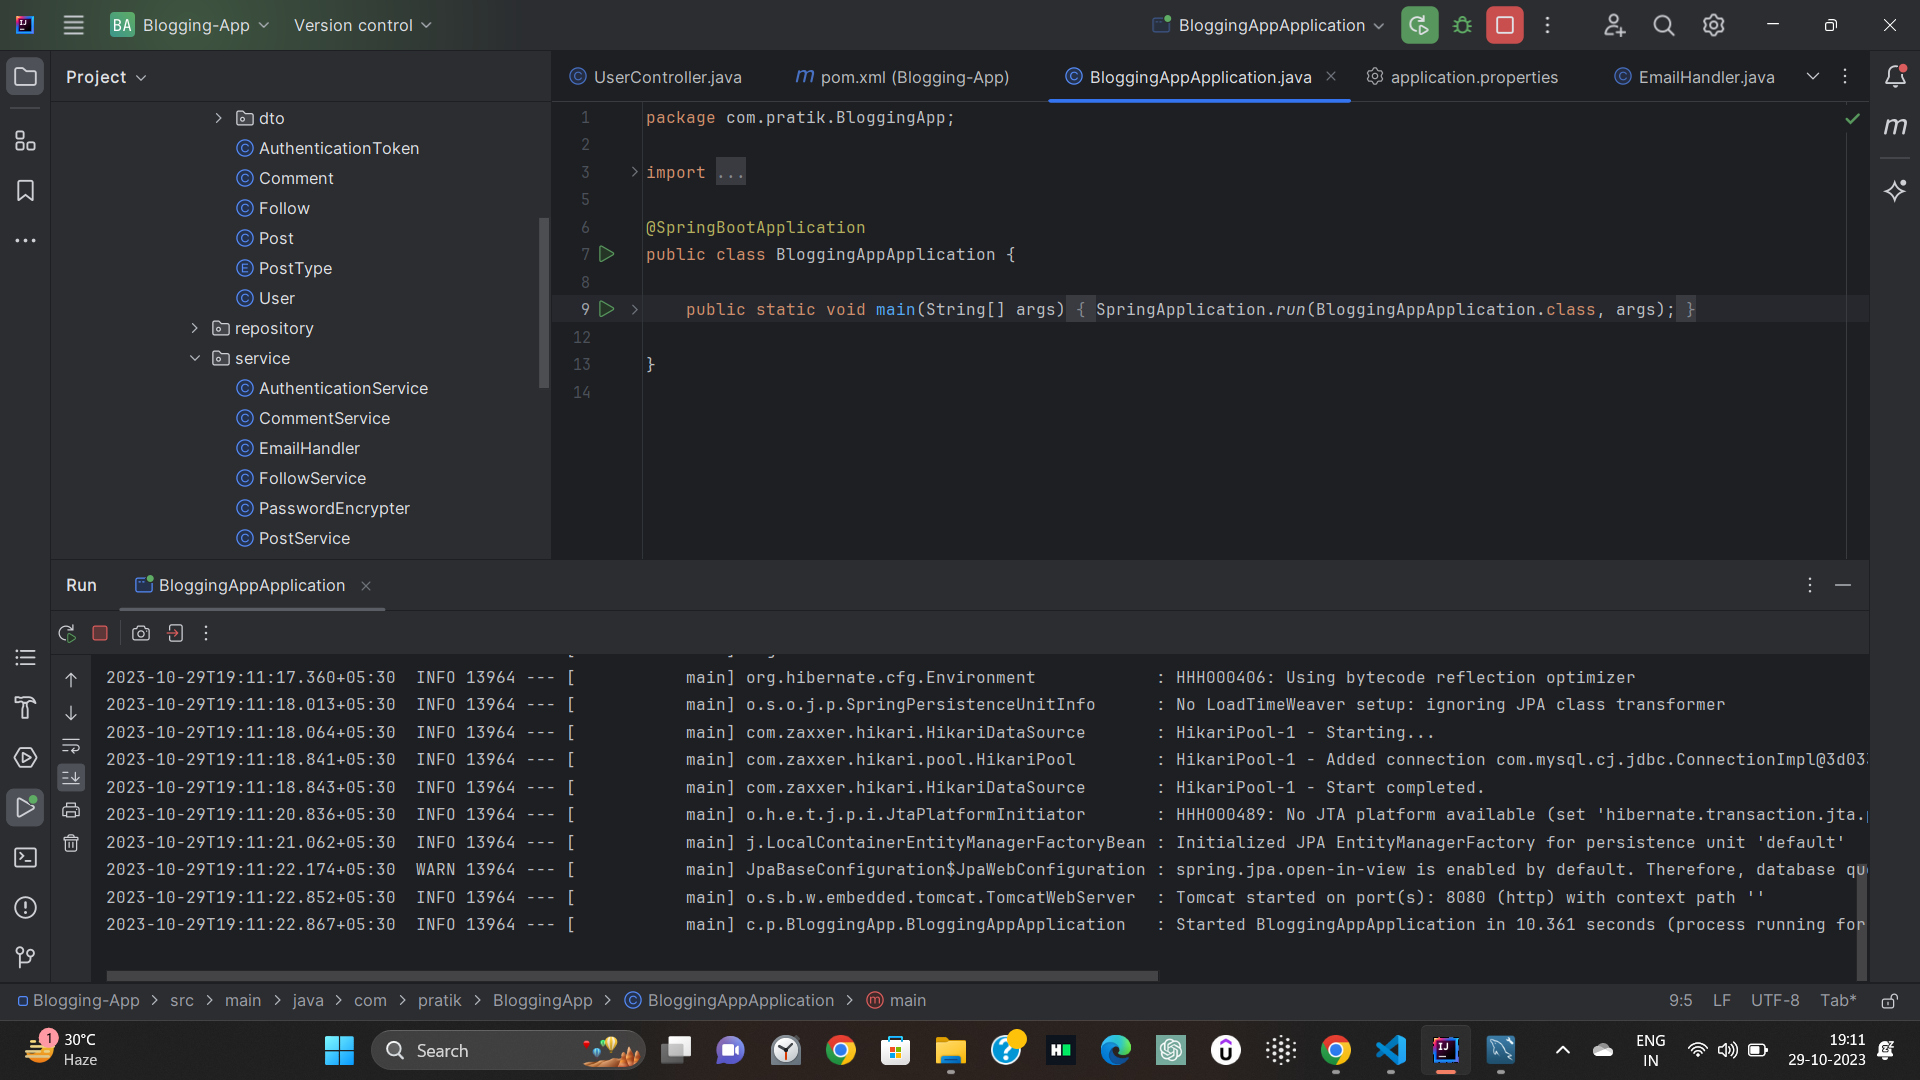The height and width of the screenshot is (1080, 1920).
Task: Open the Services tool window
Action: tap(25, 758)
